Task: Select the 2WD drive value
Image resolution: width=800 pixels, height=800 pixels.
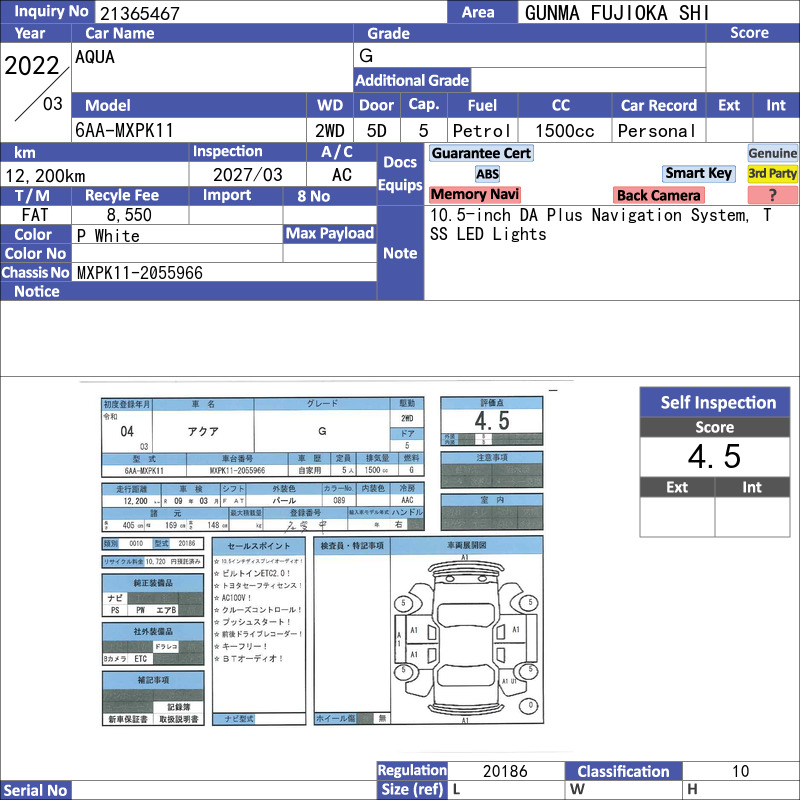Action: [330, 131]
